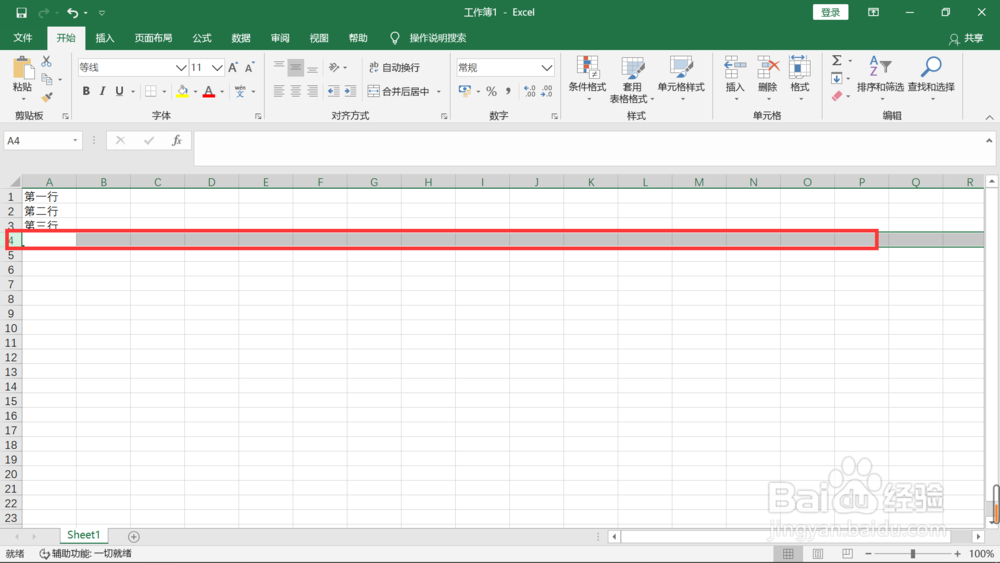1000x563 pixels.
Task: Click the Save icon in title bar
Action: (21, 13)
